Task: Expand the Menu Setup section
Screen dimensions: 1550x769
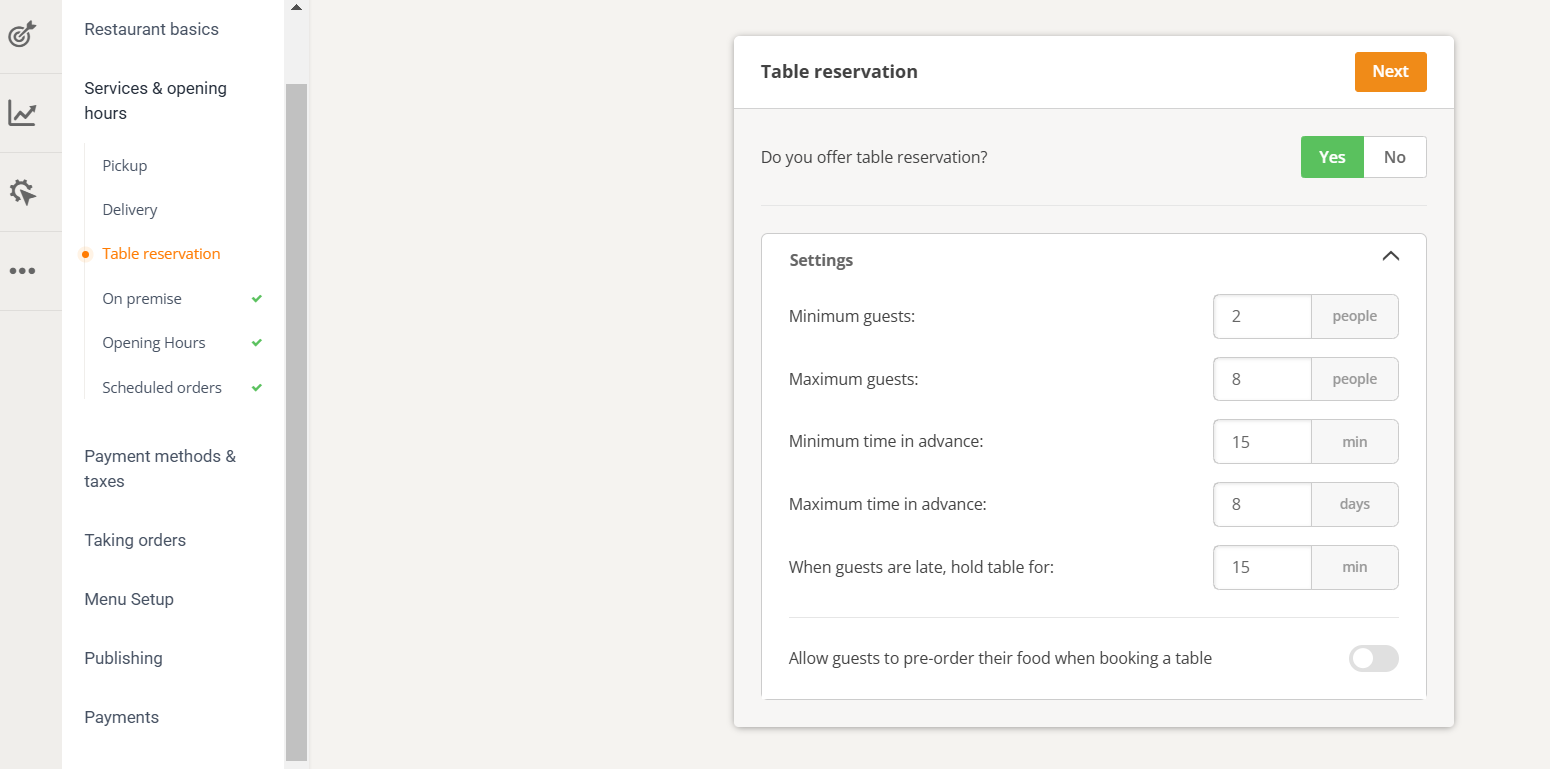Action: click(129, 599)
